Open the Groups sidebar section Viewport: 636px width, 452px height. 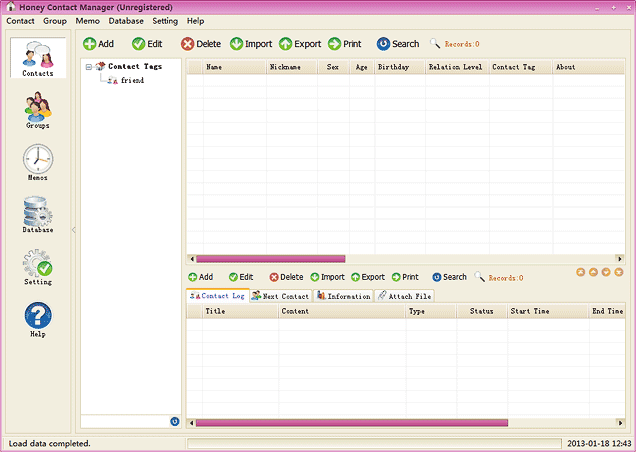(x=38, y=110)
